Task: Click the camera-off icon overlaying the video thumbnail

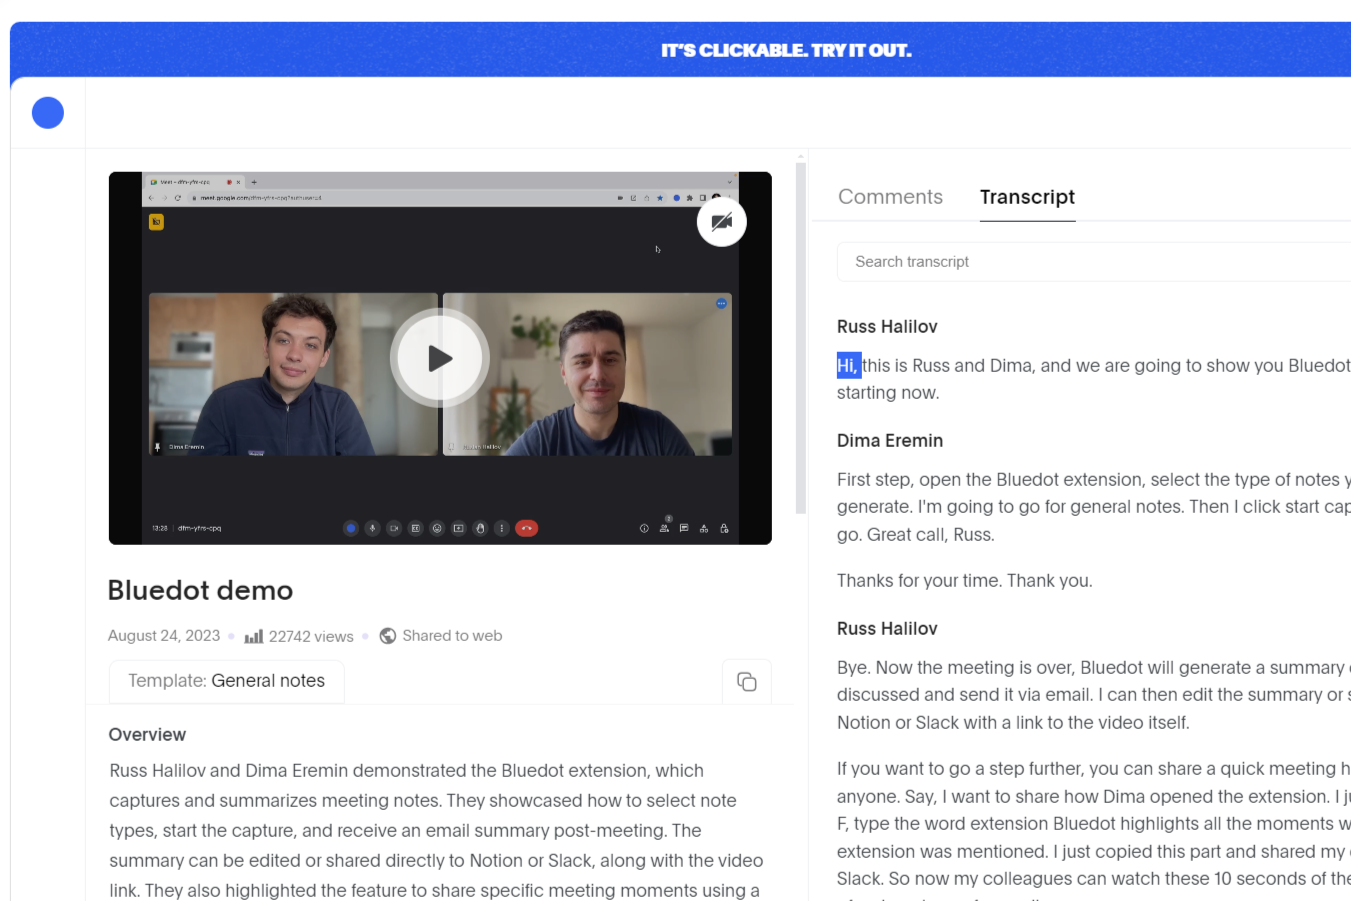Action: [722, 221]
